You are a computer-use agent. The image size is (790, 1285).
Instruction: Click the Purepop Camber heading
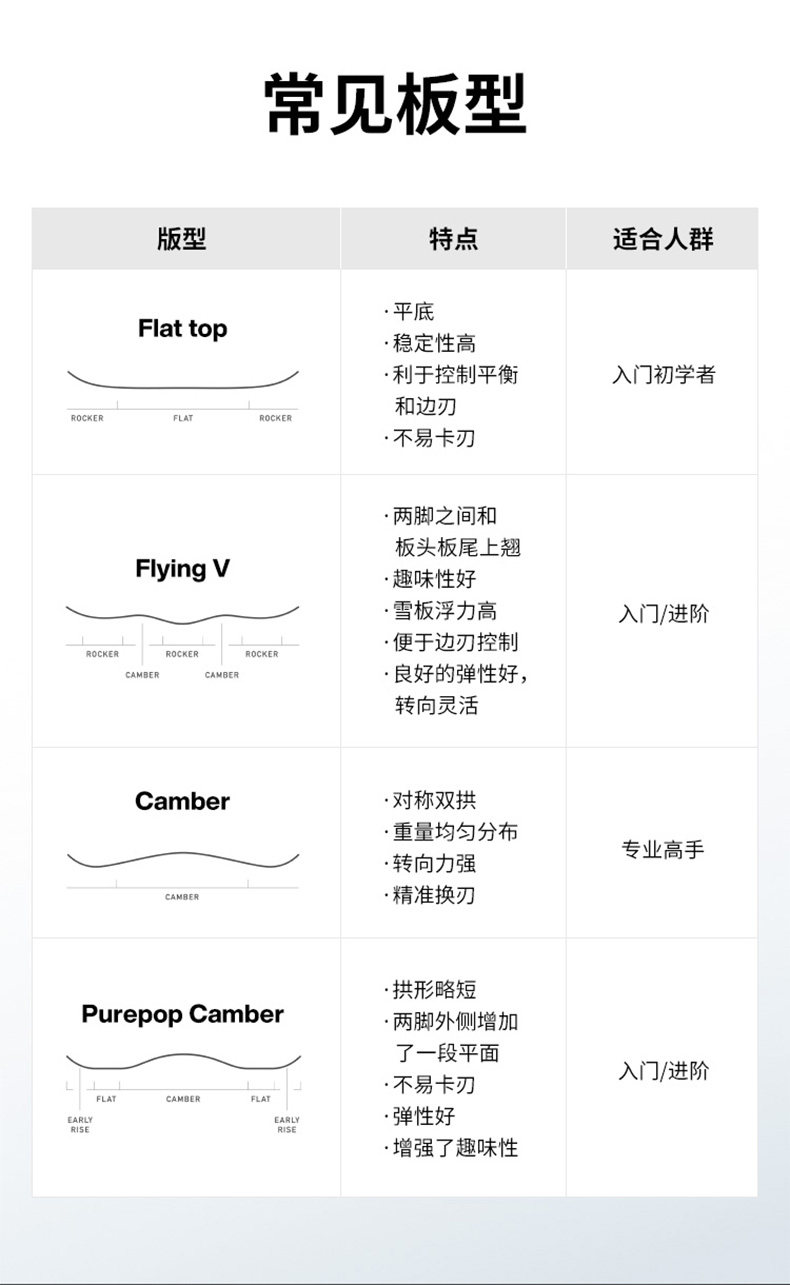point(182,1014)
